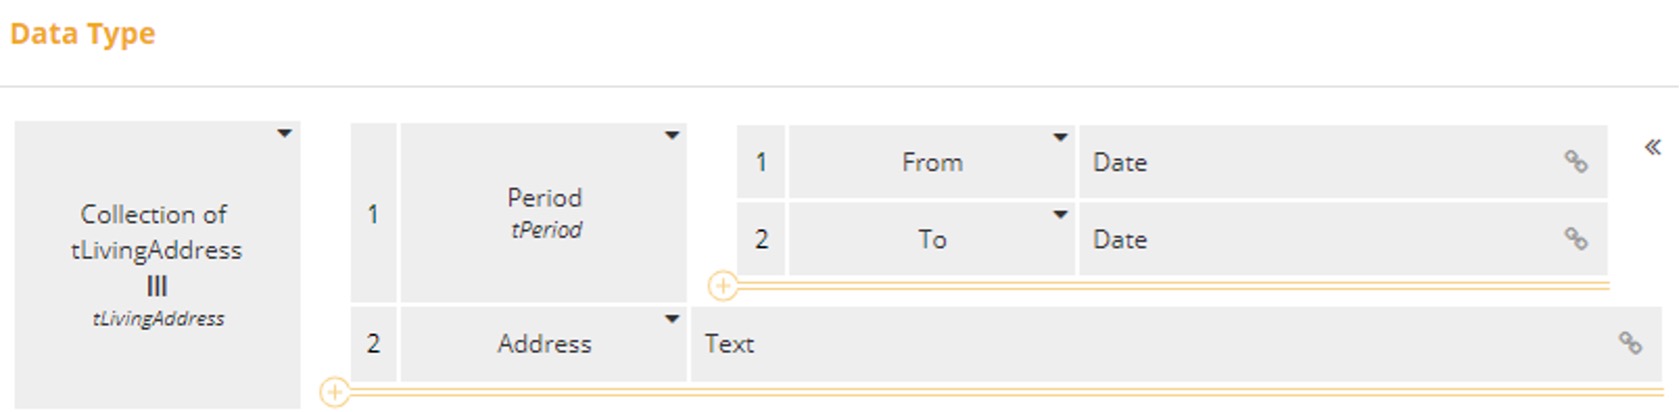Click the From field name cell
Image resolution: width=1680 pixels, height=412 pixels.
931,163
